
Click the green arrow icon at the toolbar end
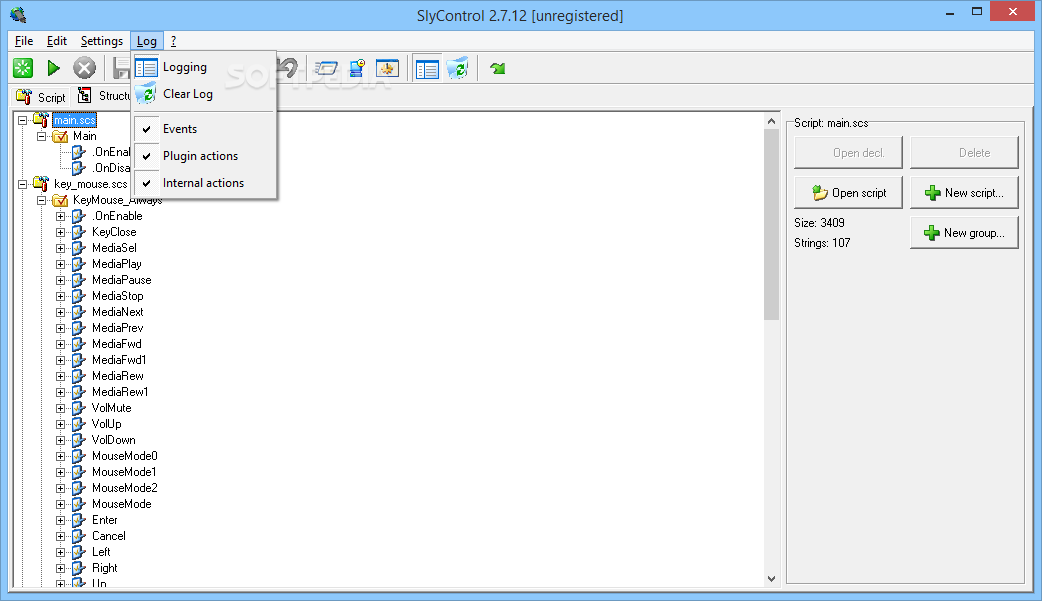pos(498,68)
